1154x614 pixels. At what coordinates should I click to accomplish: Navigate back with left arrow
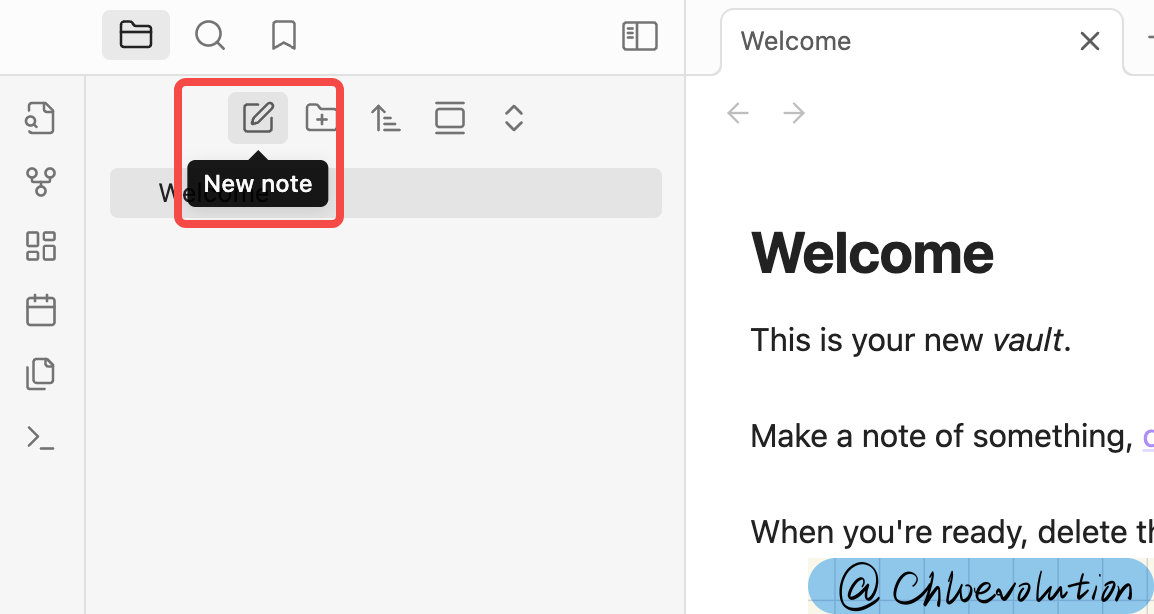click(737, 113)
